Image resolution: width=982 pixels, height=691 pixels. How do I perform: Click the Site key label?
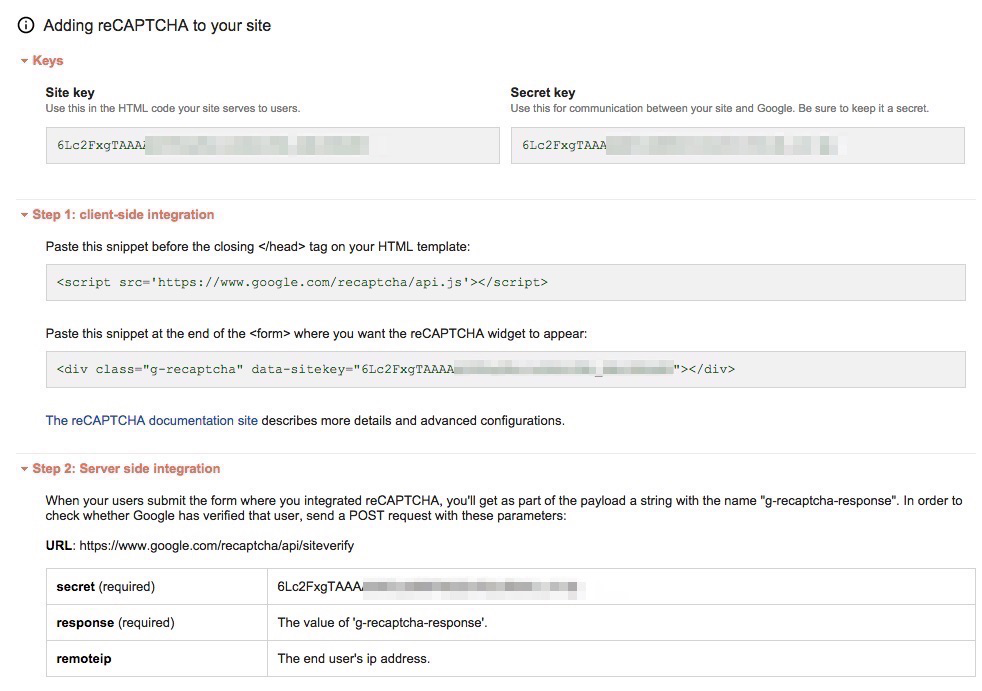coord(70,92)
